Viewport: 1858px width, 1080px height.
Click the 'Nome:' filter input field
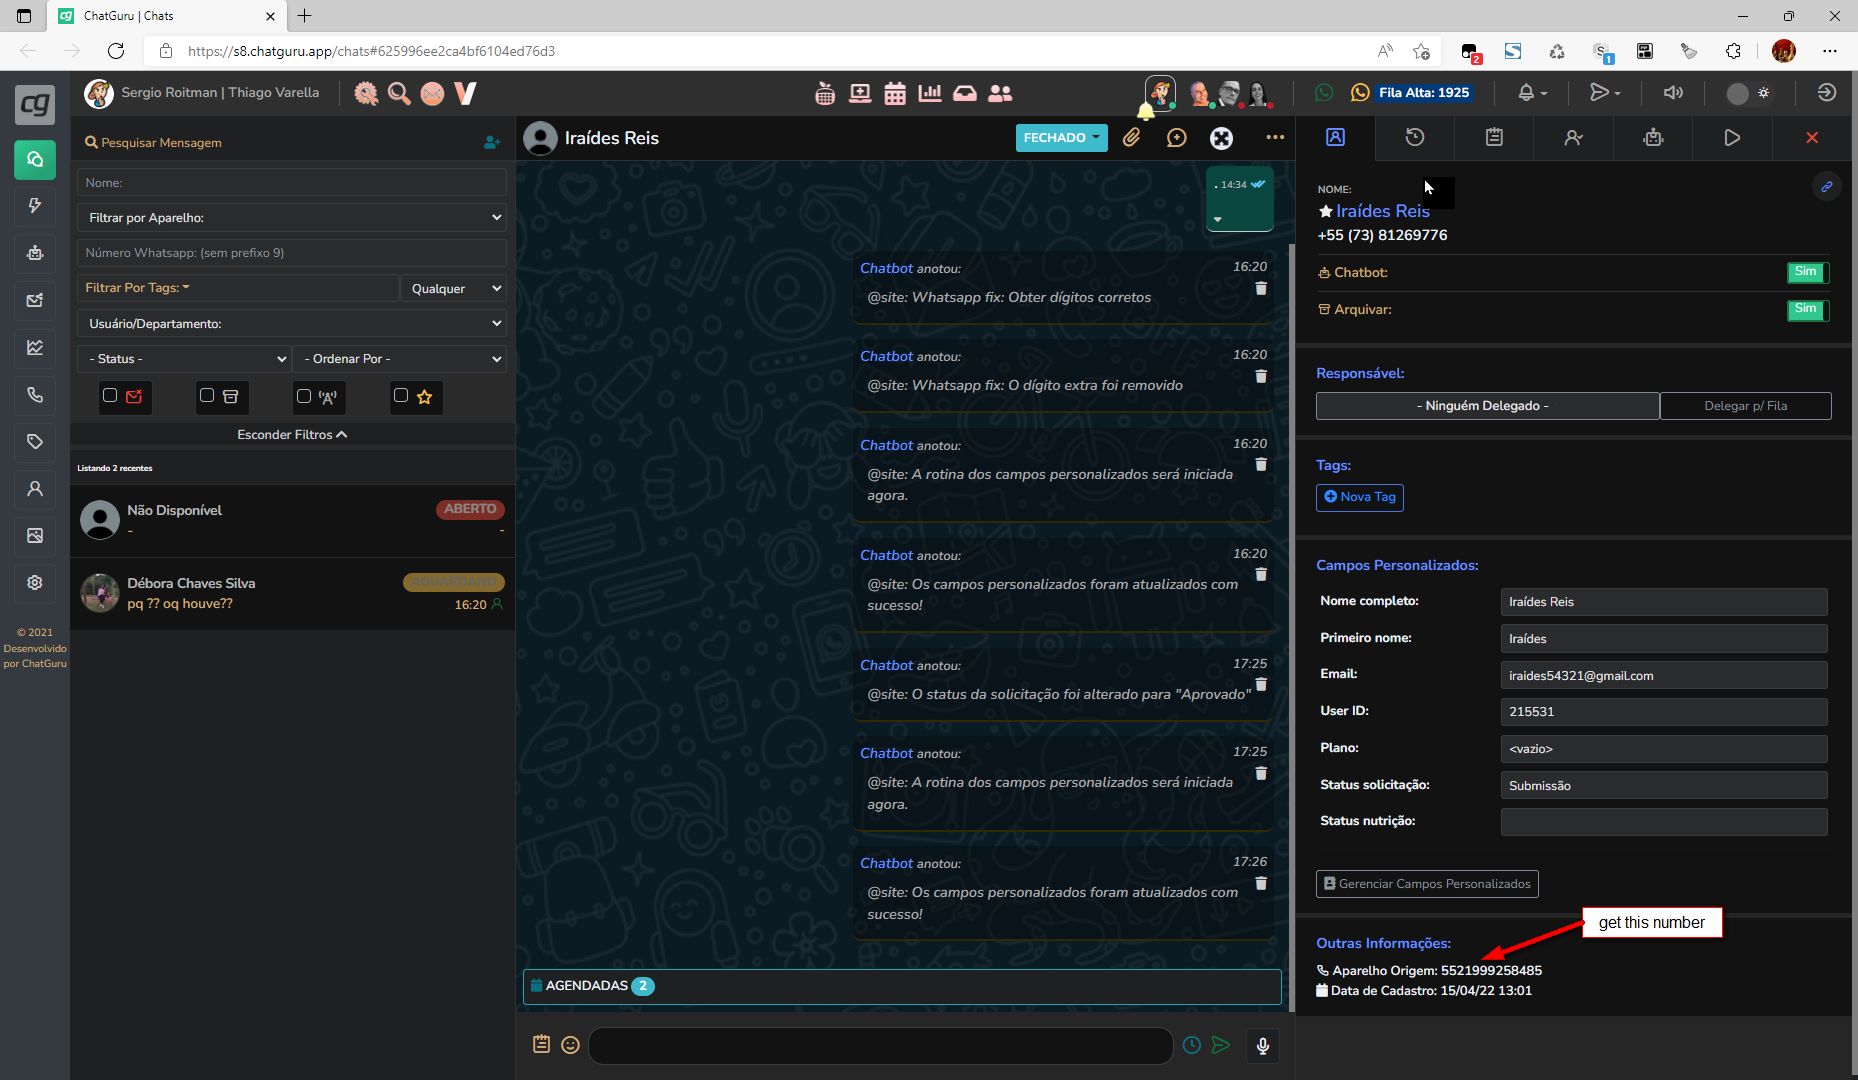(292, 183)
